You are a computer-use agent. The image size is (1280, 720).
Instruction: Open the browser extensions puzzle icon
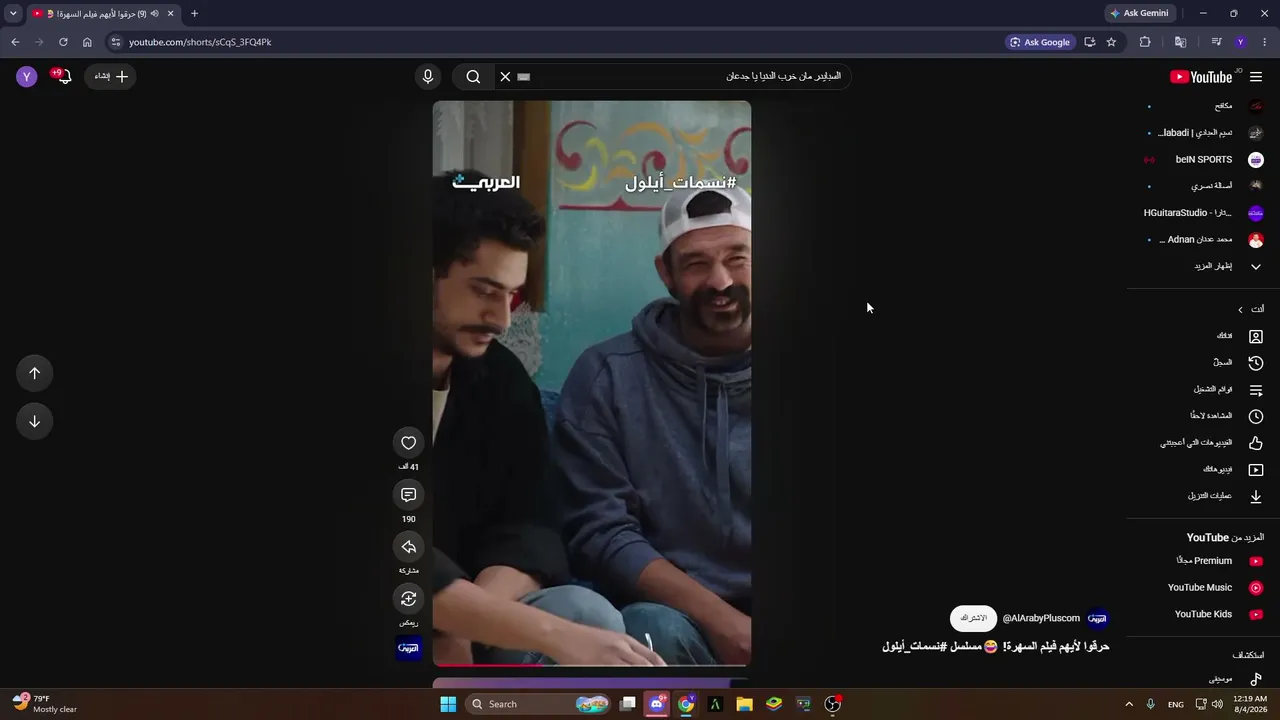(x=1145, y=42)
